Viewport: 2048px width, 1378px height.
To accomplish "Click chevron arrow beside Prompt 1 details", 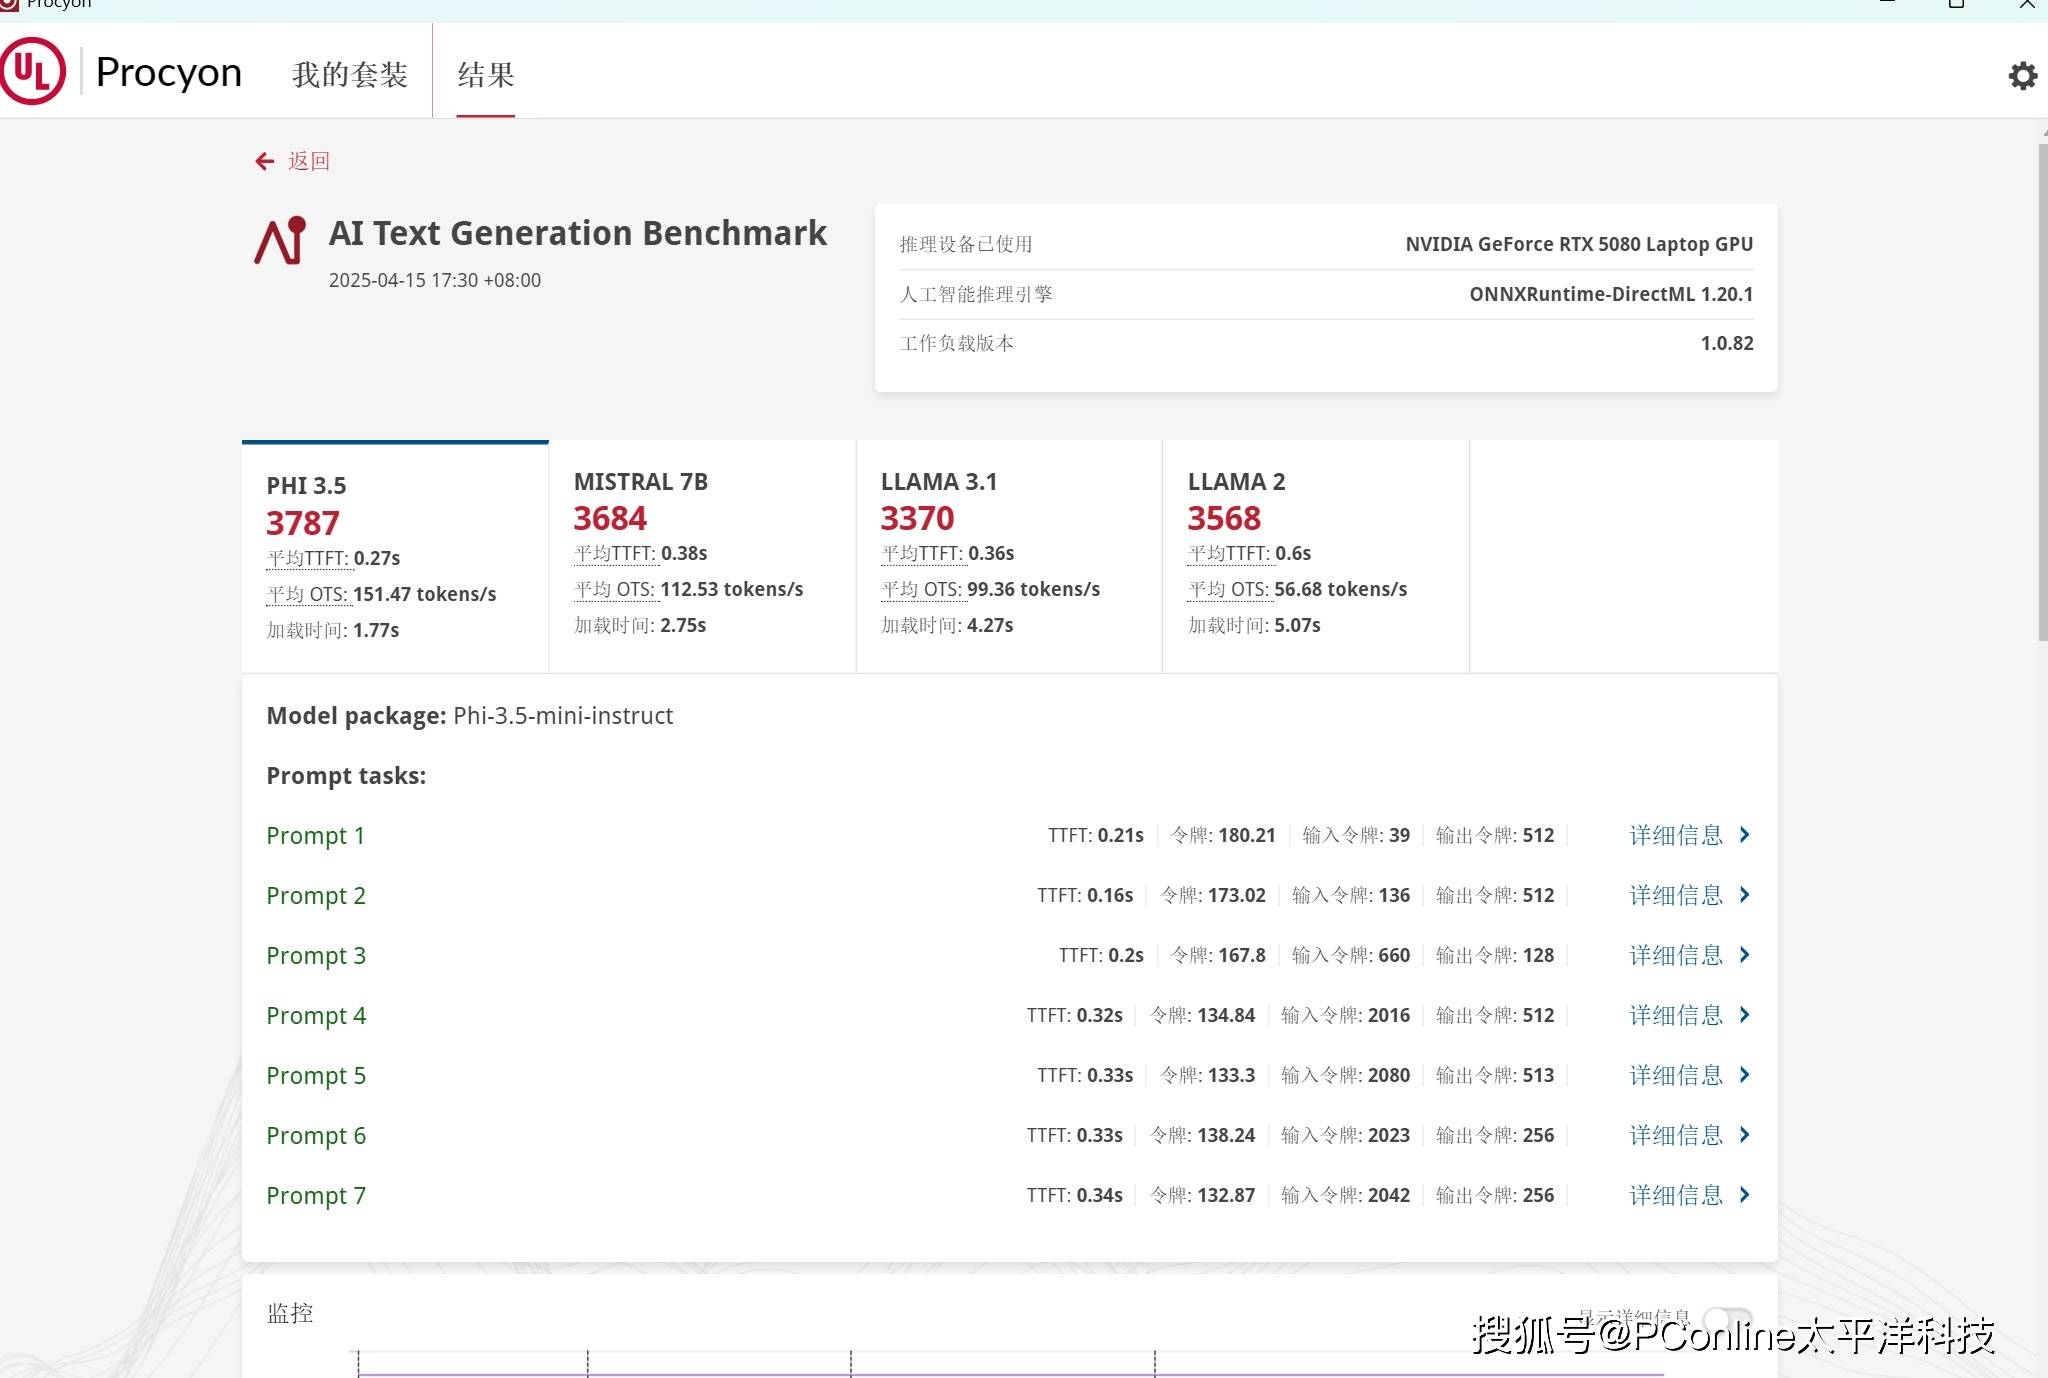I will click(1745, 835).
